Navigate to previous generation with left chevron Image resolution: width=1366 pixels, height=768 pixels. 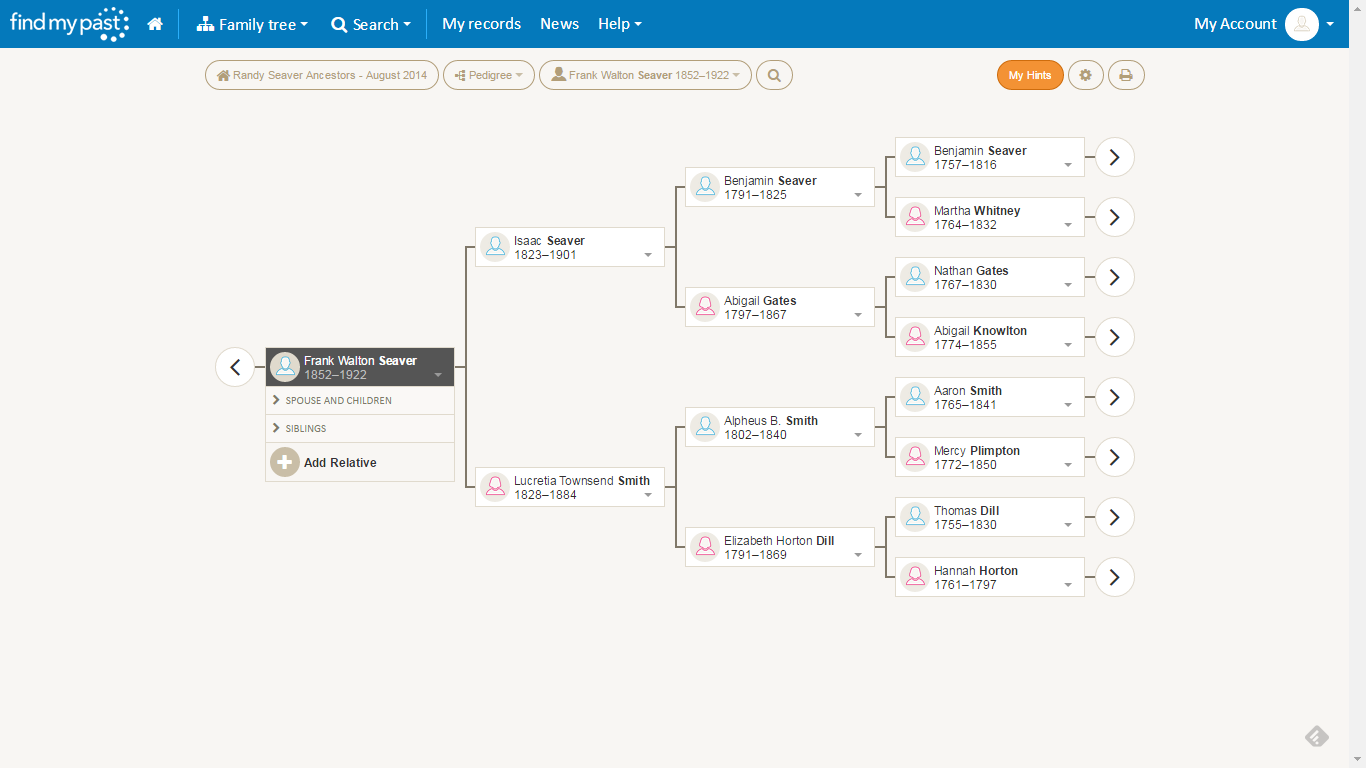[x=235, y=367]
